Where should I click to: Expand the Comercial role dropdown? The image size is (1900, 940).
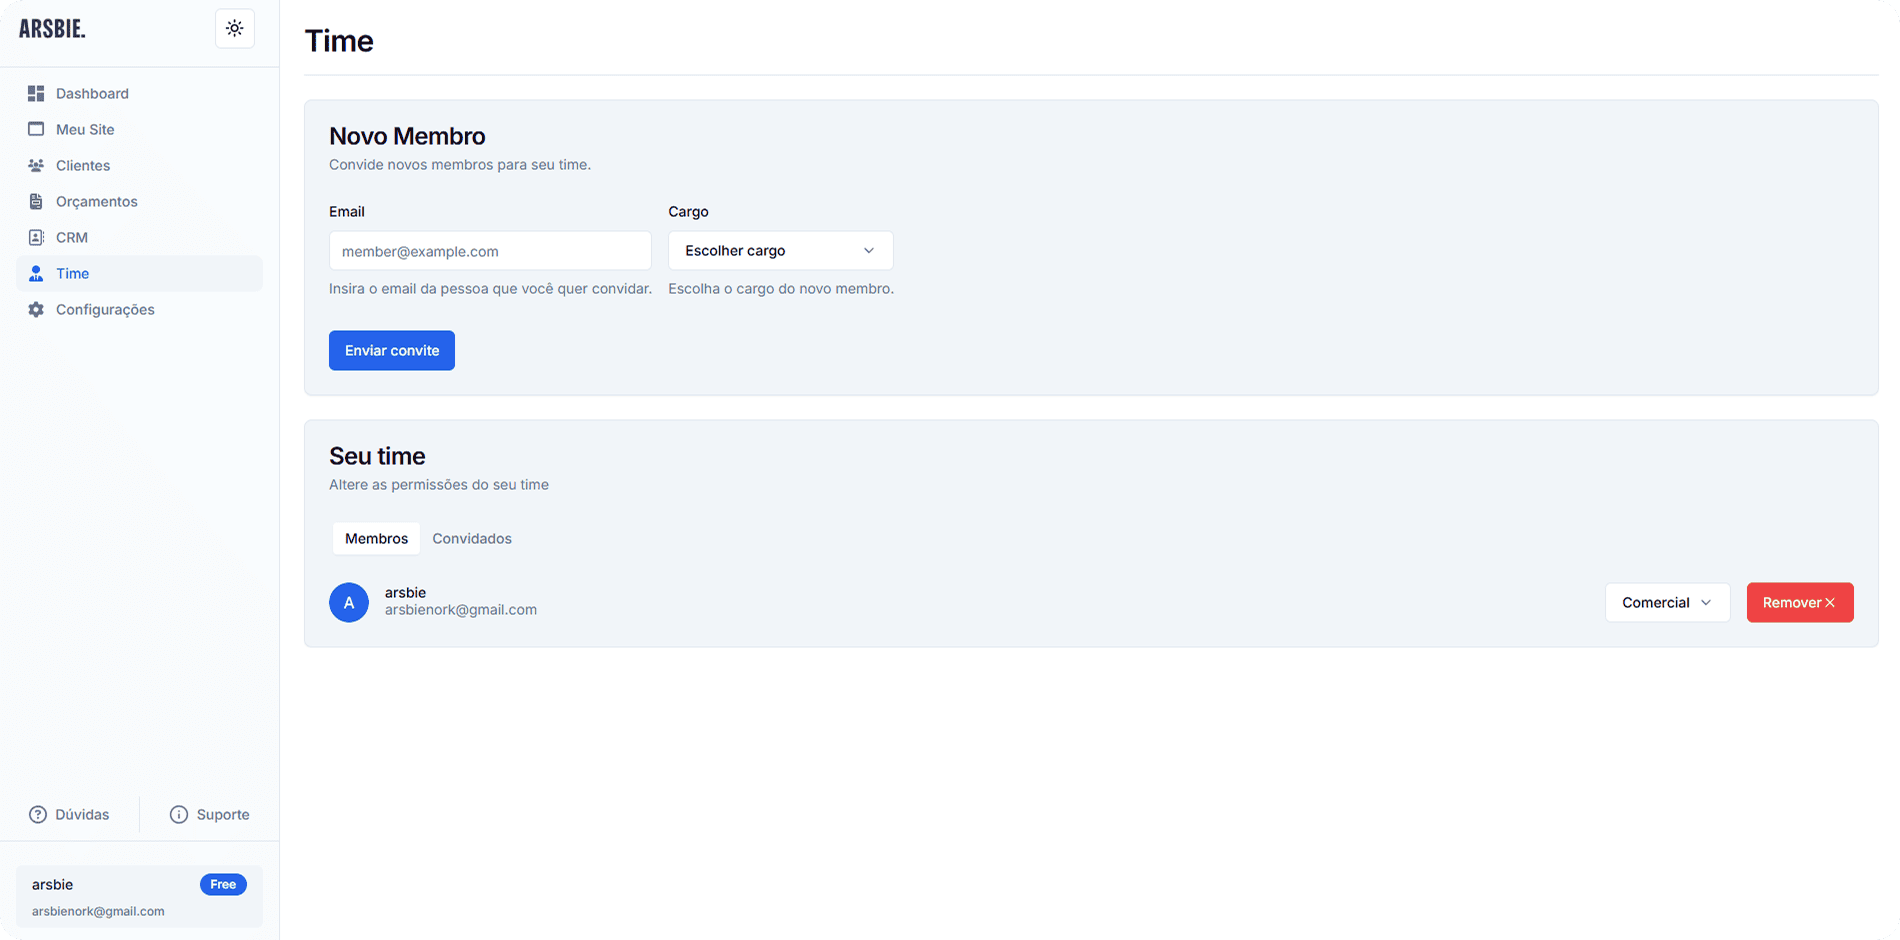pos(1667,603)
